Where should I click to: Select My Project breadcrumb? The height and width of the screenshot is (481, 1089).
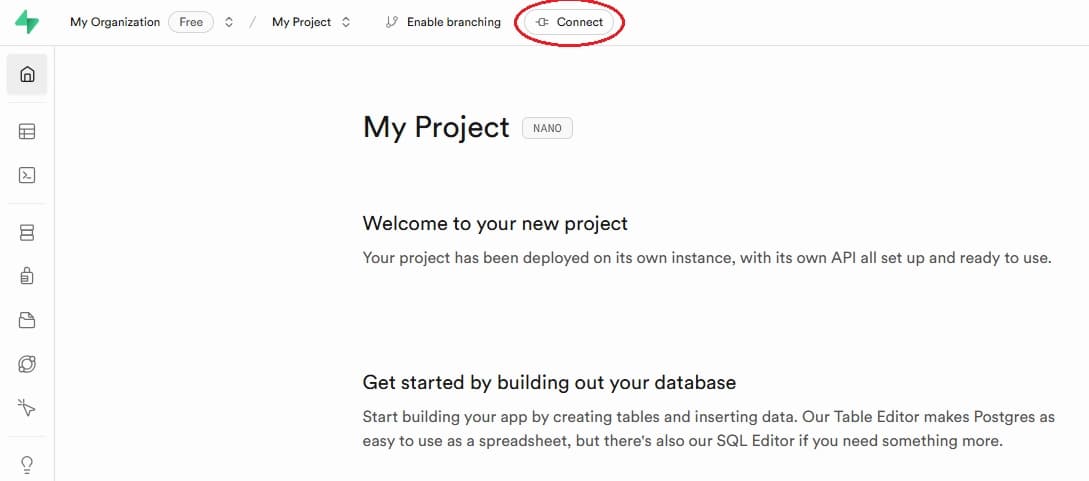(x=301, y=22)
